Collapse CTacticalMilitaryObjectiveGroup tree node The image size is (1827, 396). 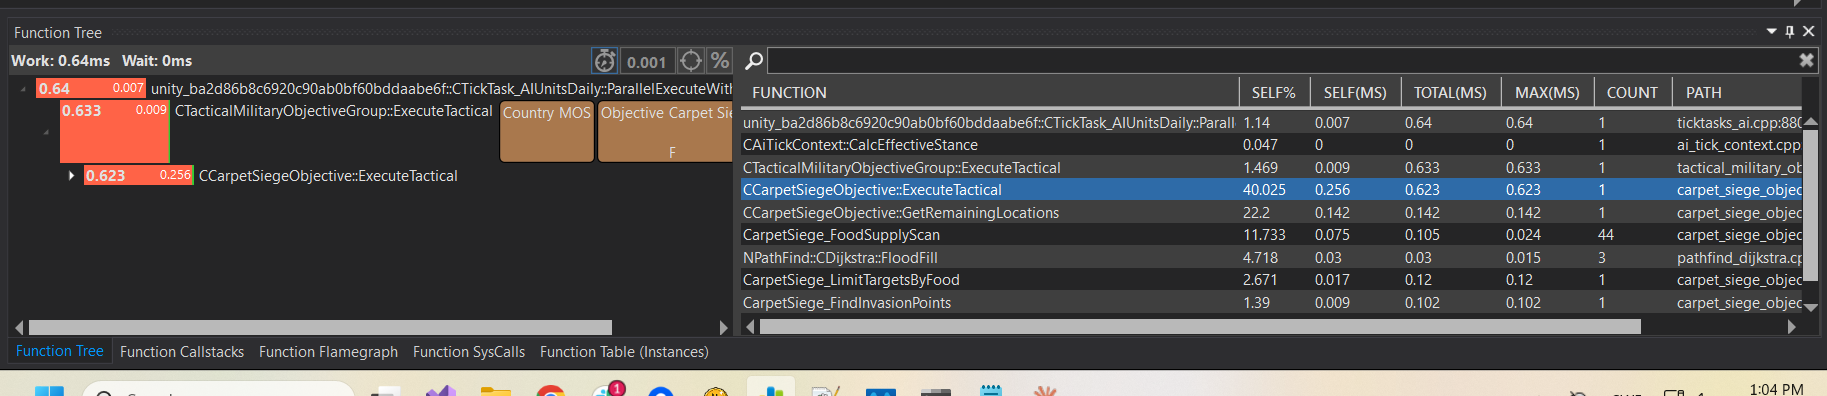(x=46, y=132)
